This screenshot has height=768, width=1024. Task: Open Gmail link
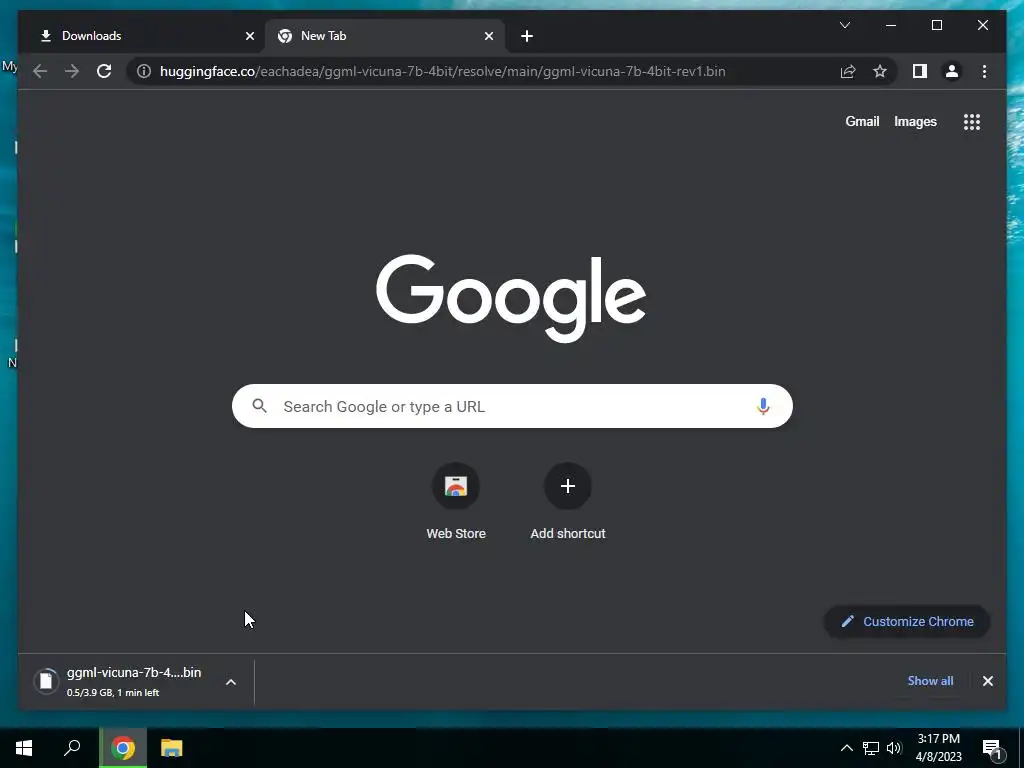coord(862,121)
